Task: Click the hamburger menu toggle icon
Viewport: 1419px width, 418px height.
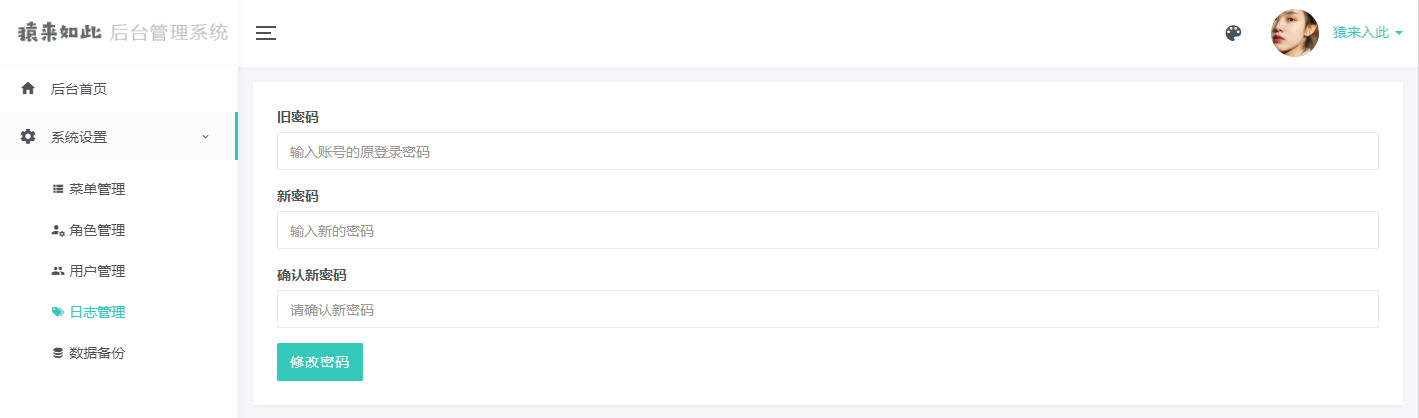Action: pos(266,33)
